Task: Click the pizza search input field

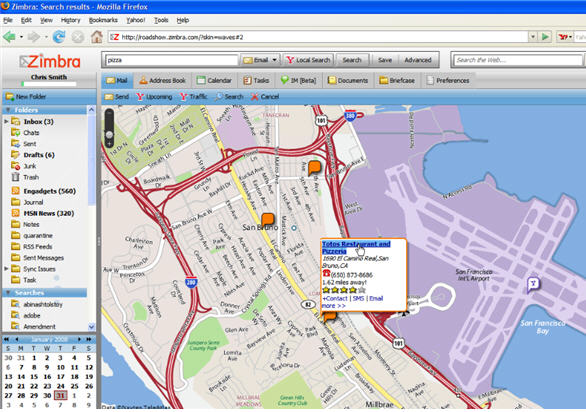Action: point(172,60)
